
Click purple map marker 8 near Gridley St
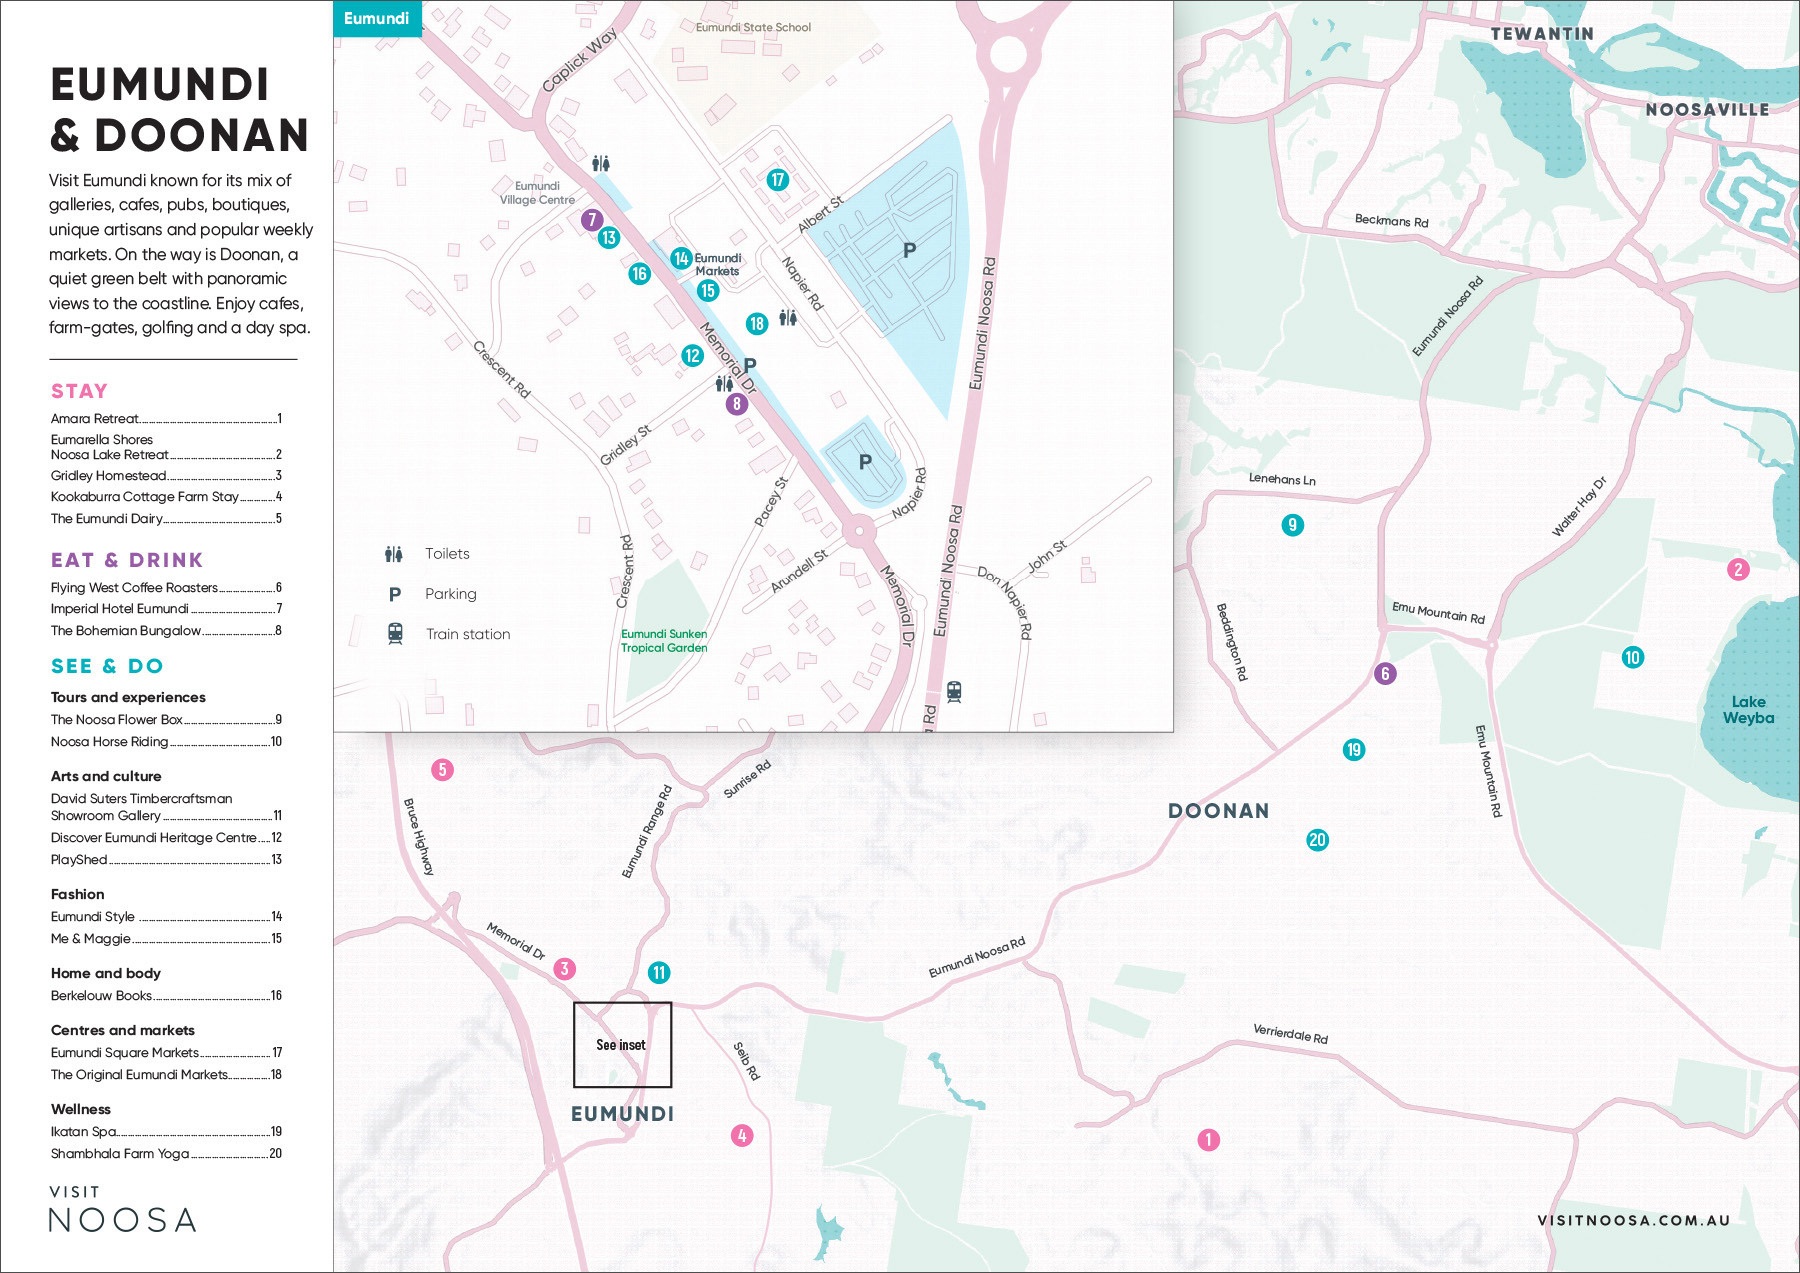point(737,404)
